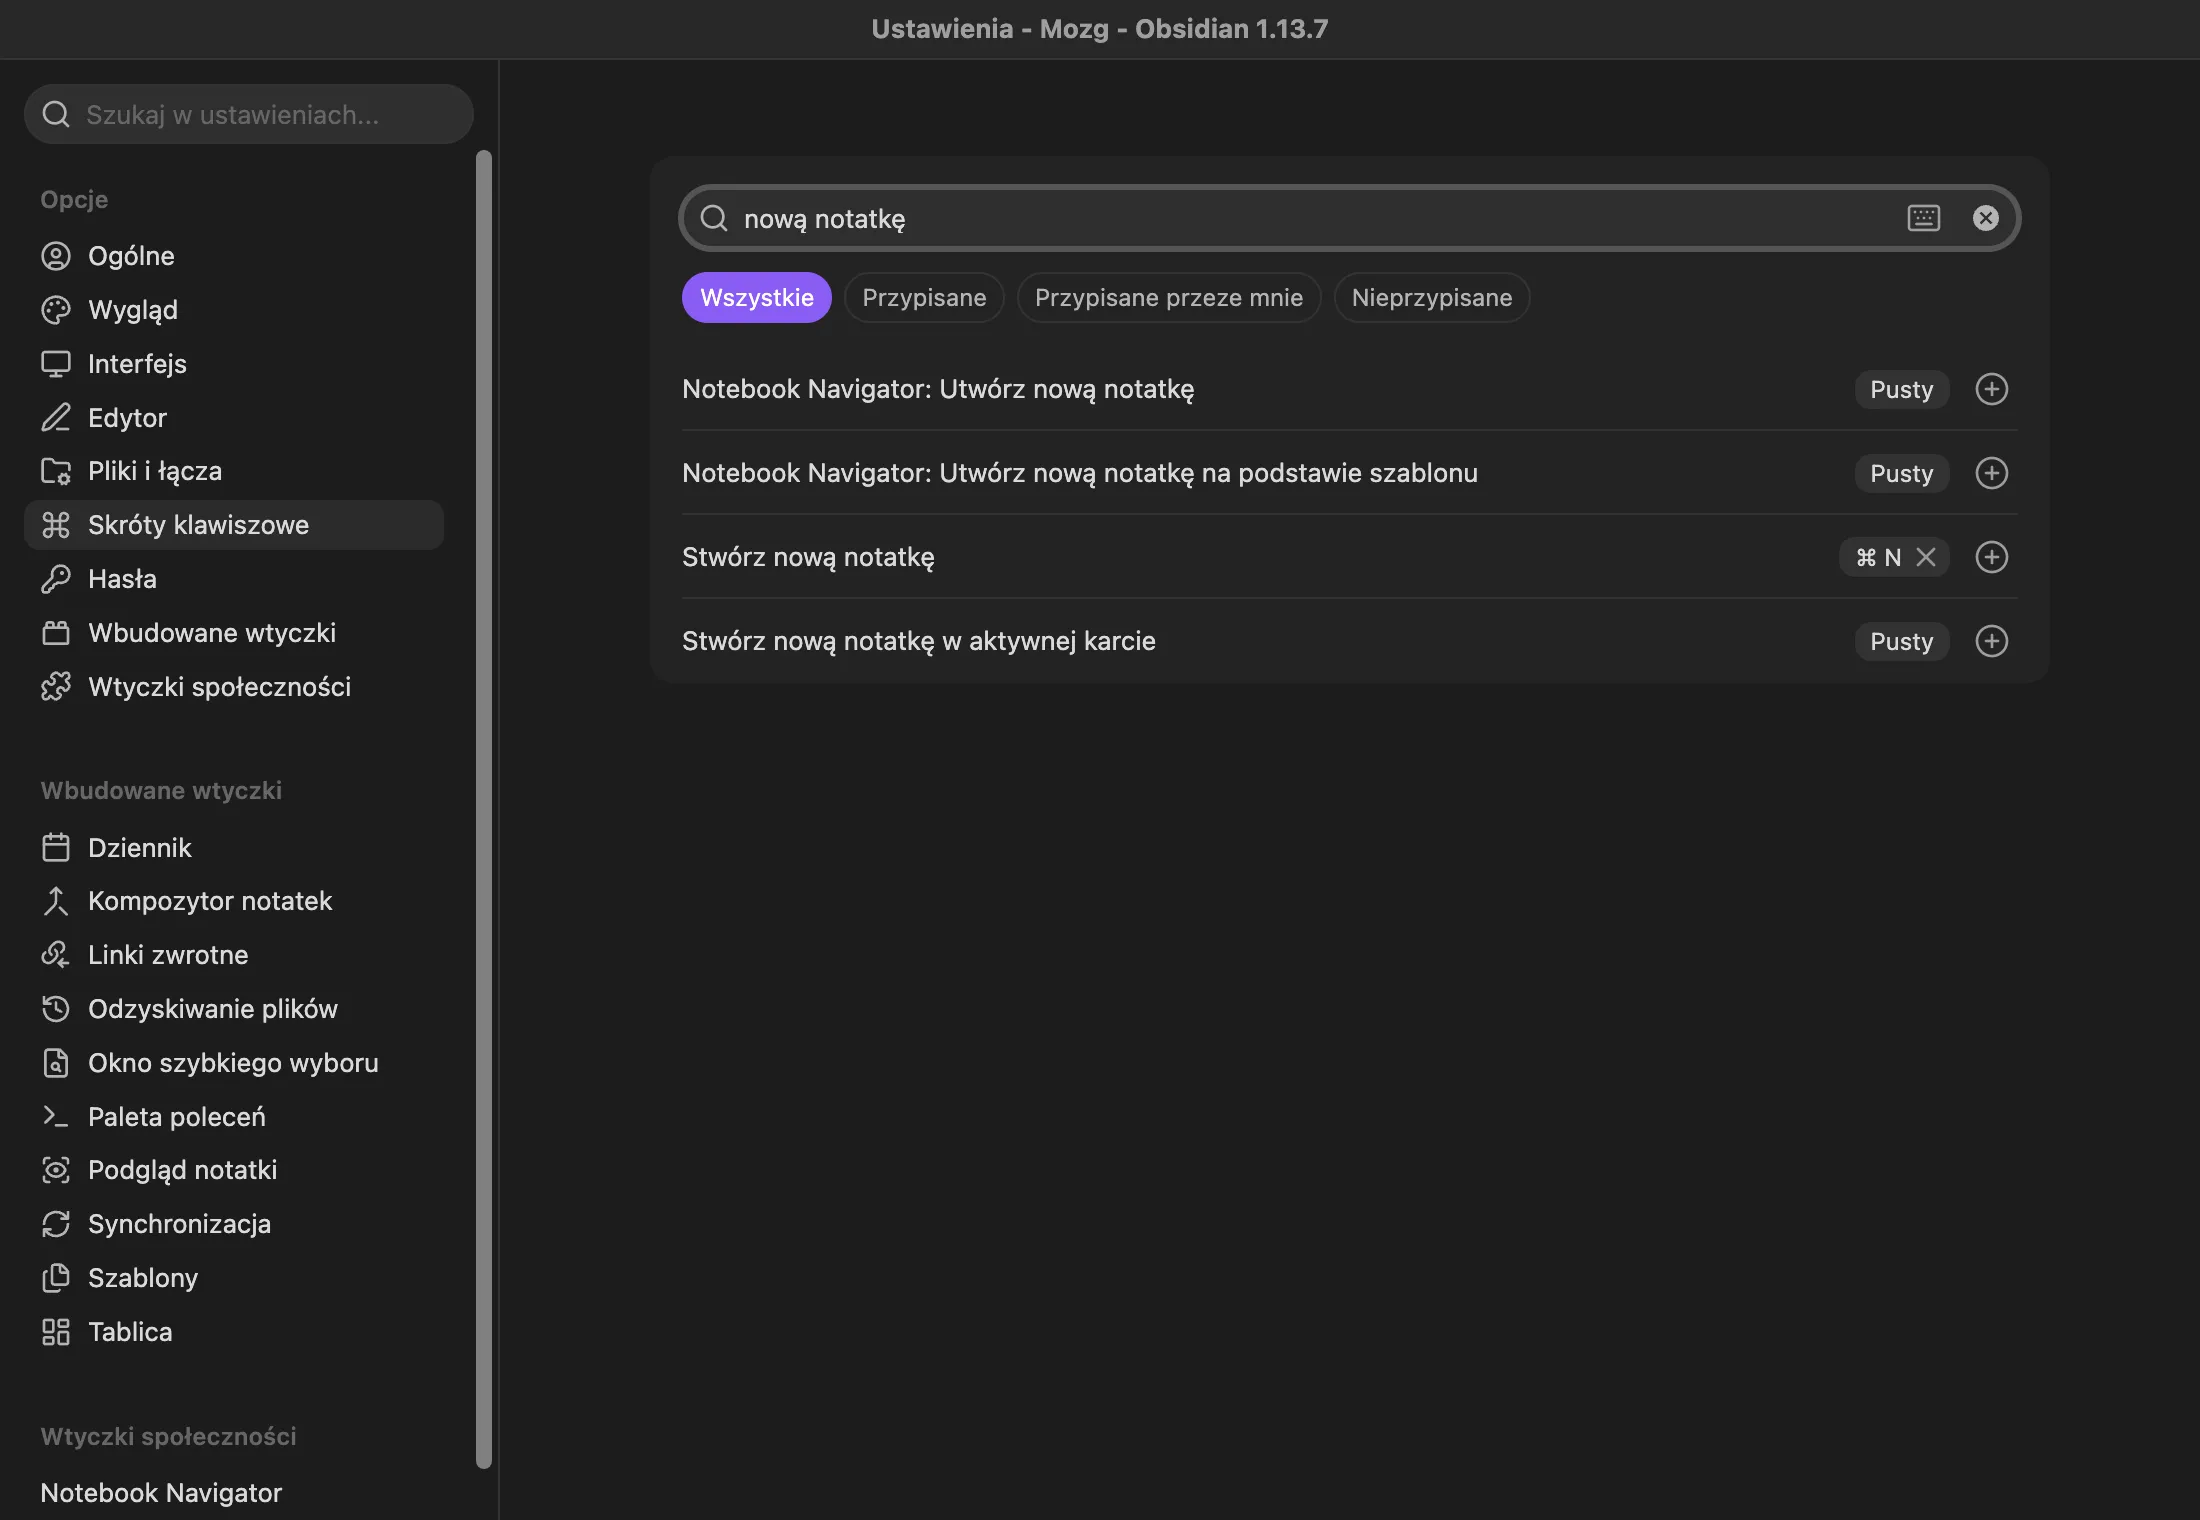Viewport: 2200px width, 1520px height.
Task: Open Ogólne settings section
Action: click(x=234, y=256)
